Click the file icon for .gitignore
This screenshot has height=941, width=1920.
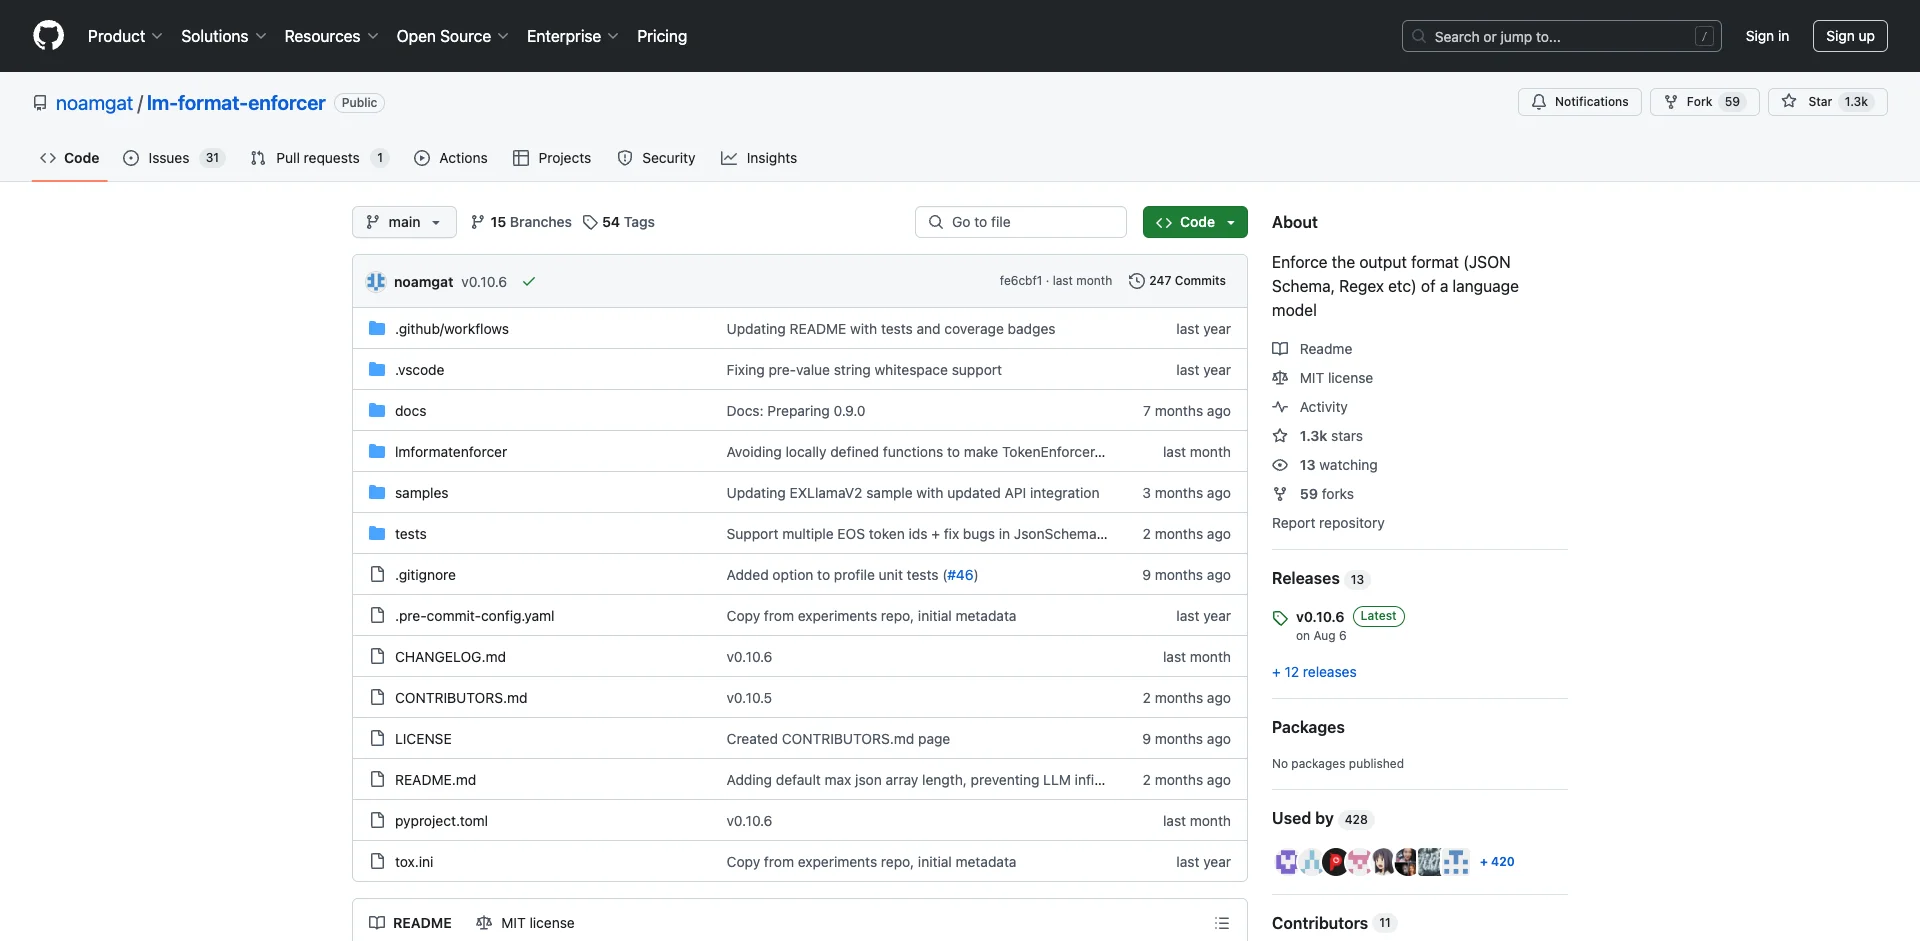coord(377,574)
